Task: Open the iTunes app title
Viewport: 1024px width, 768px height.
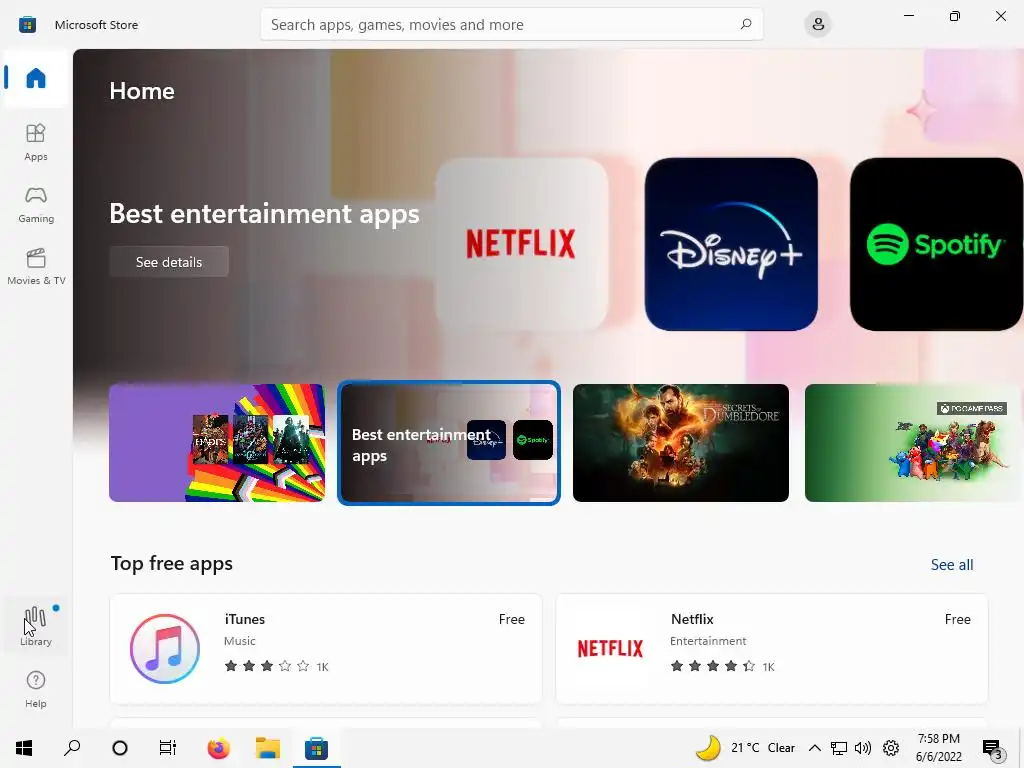Action: [x=245, y=619]
